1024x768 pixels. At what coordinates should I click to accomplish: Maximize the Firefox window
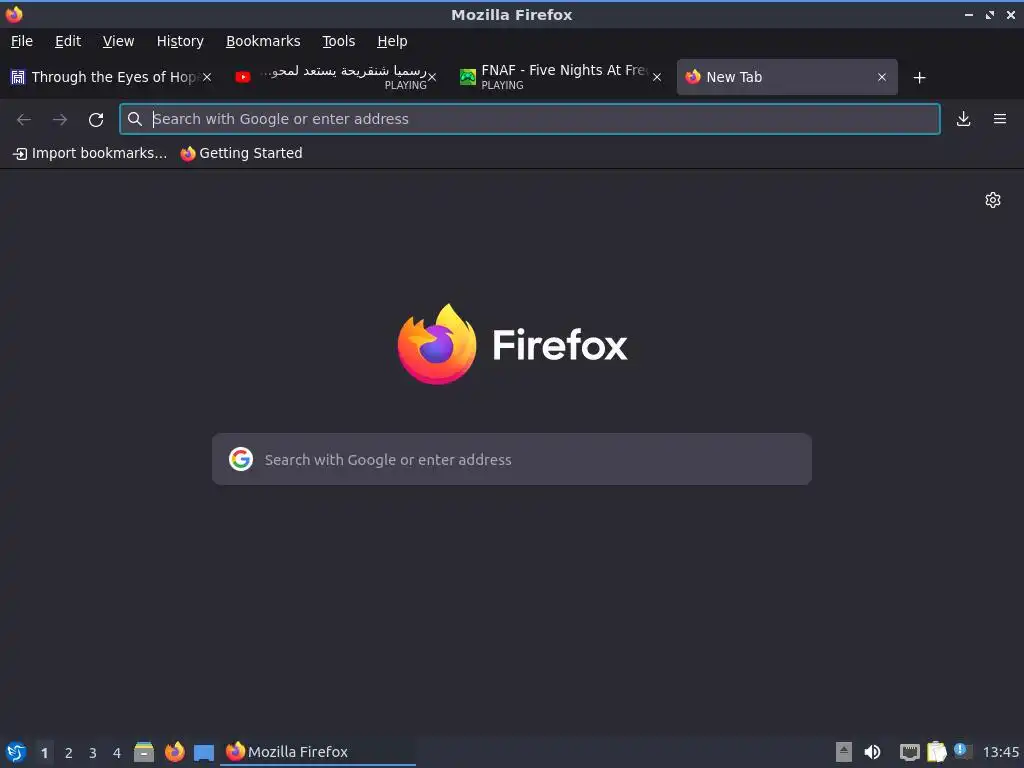pos(990,14)
